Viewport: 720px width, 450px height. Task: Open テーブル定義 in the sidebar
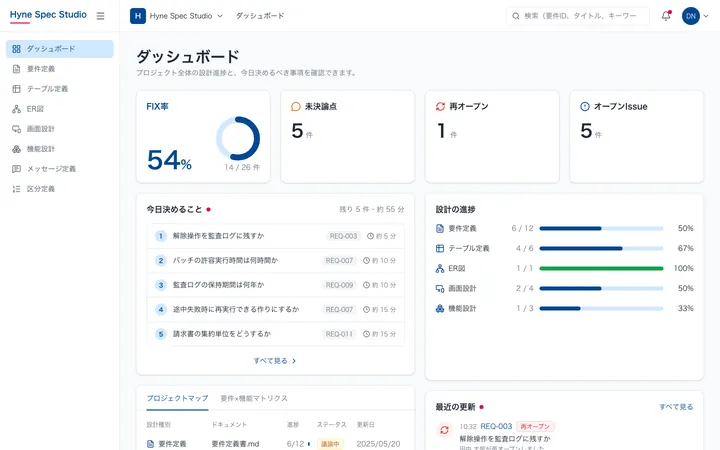60,89
